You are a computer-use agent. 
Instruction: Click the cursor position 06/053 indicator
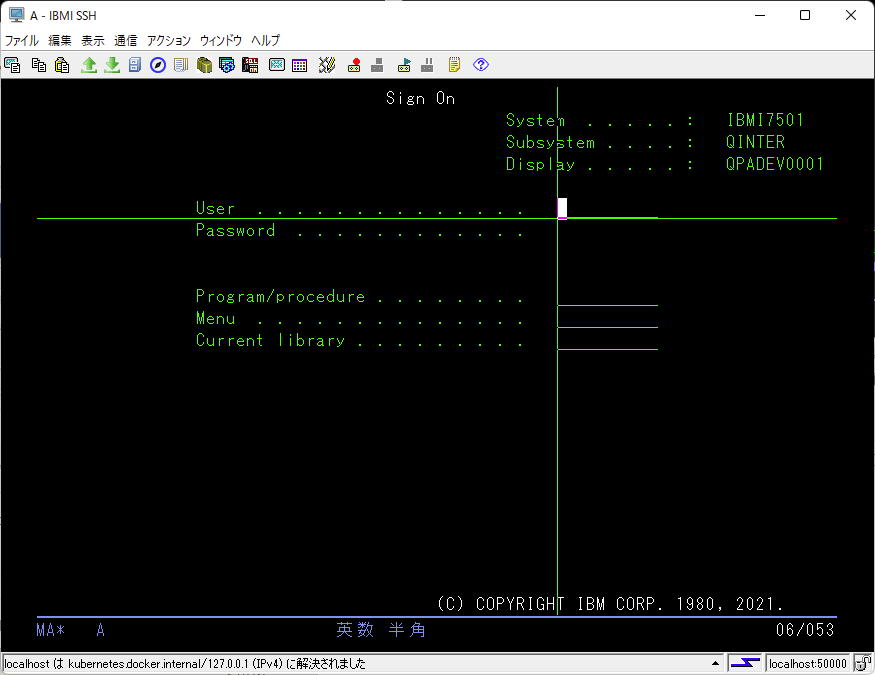pyautogui.click(x=805, y=630)
